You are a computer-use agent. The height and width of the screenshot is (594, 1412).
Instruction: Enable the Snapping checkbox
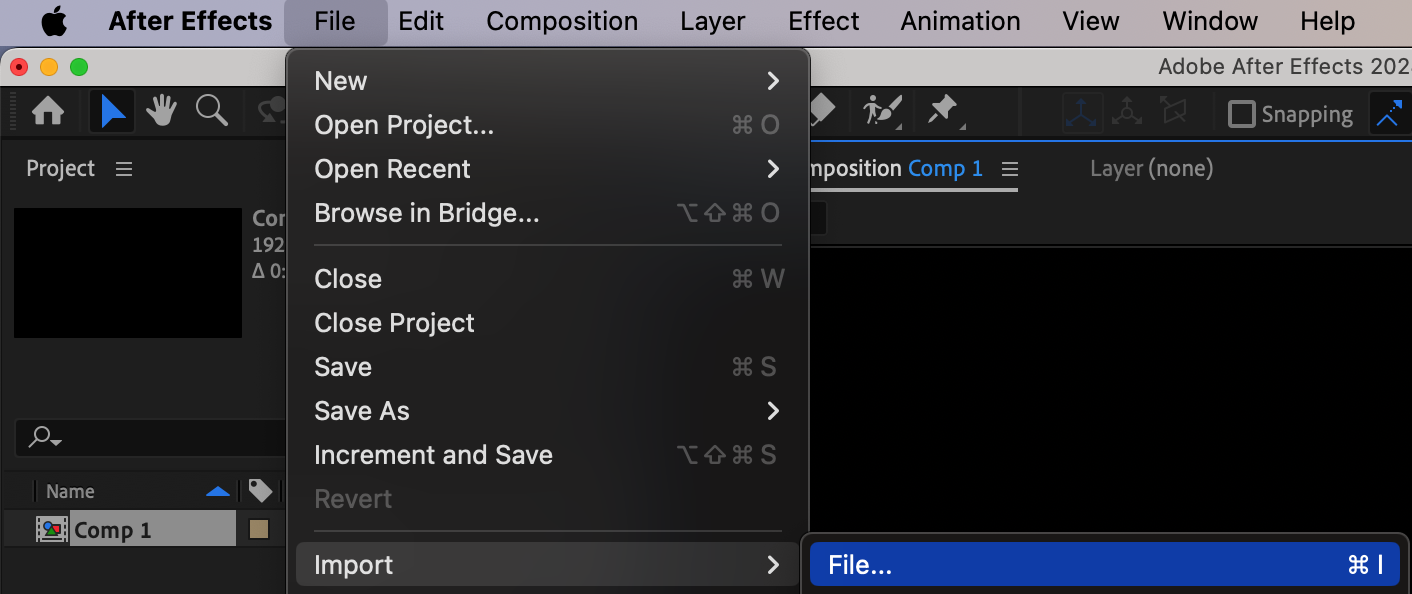[1241, 114]
